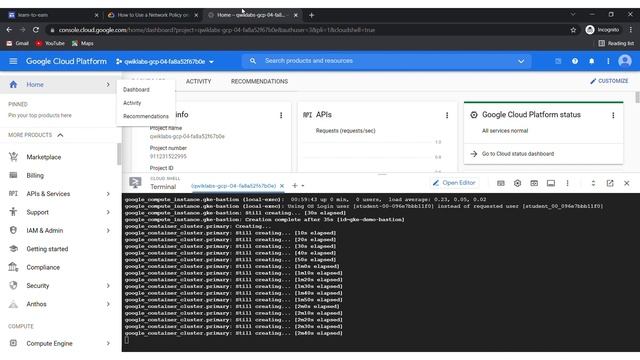Switch to the Network Policy browser tab
This screenshot has width=640, height=360.
coord(152,15)
